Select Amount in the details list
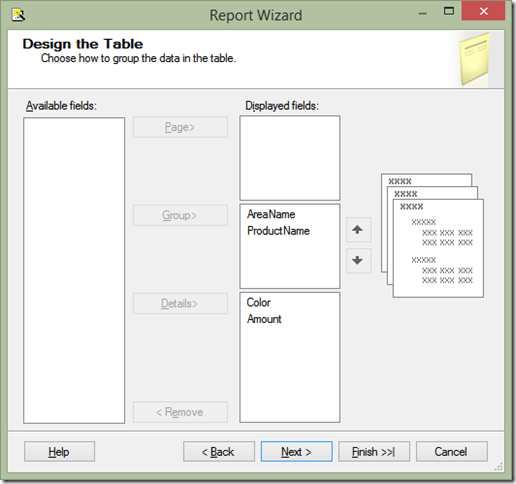 [264, 319]
